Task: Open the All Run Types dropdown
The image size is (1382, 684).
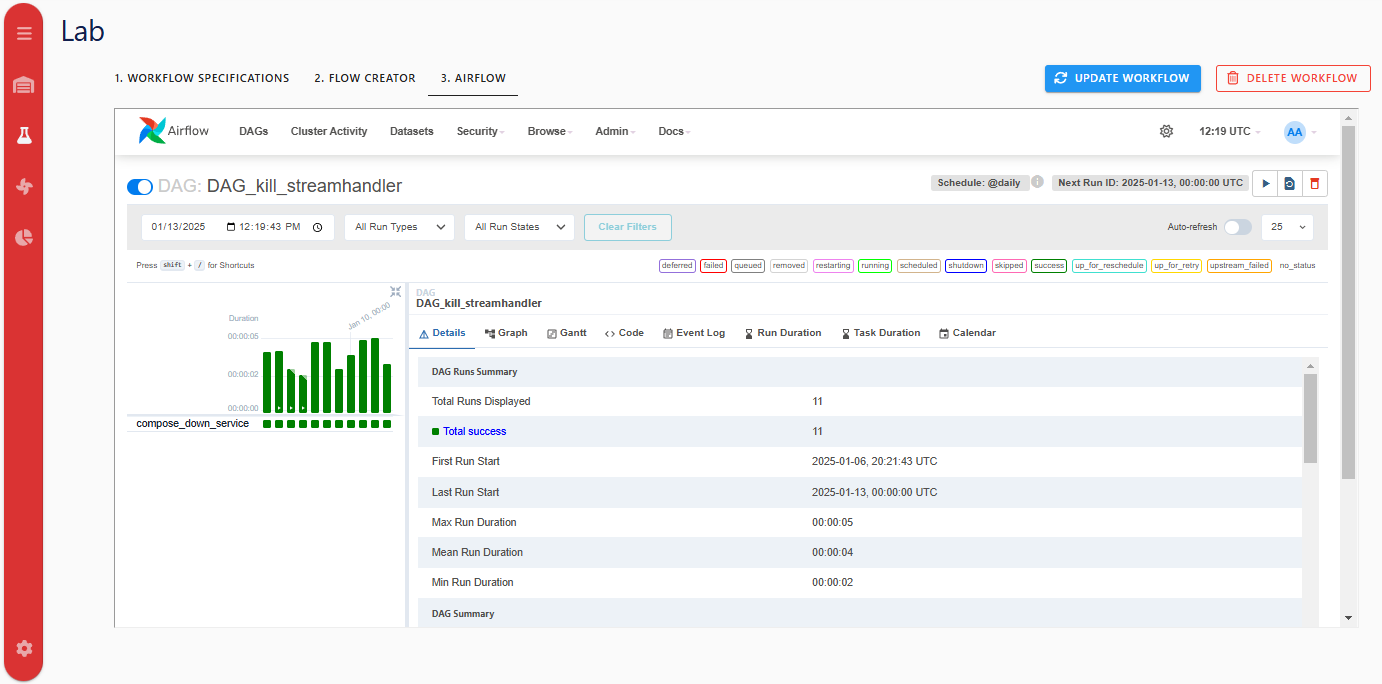Action: click(399, 227)
